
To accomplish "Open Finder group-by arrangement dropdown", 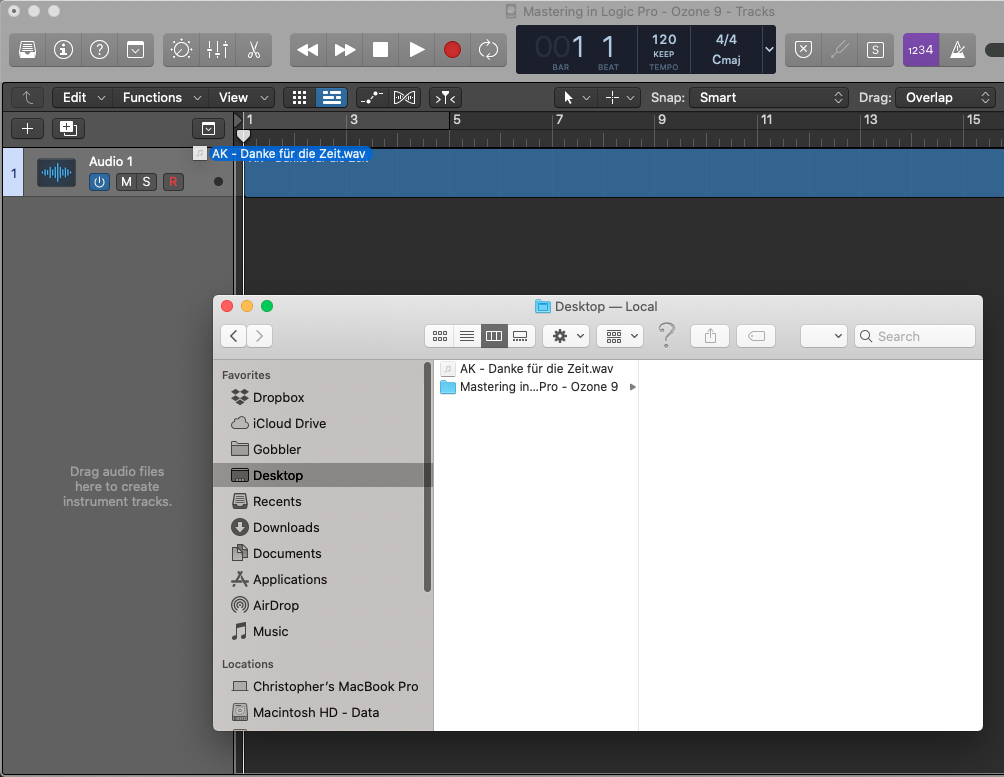I will click(620, 336).
